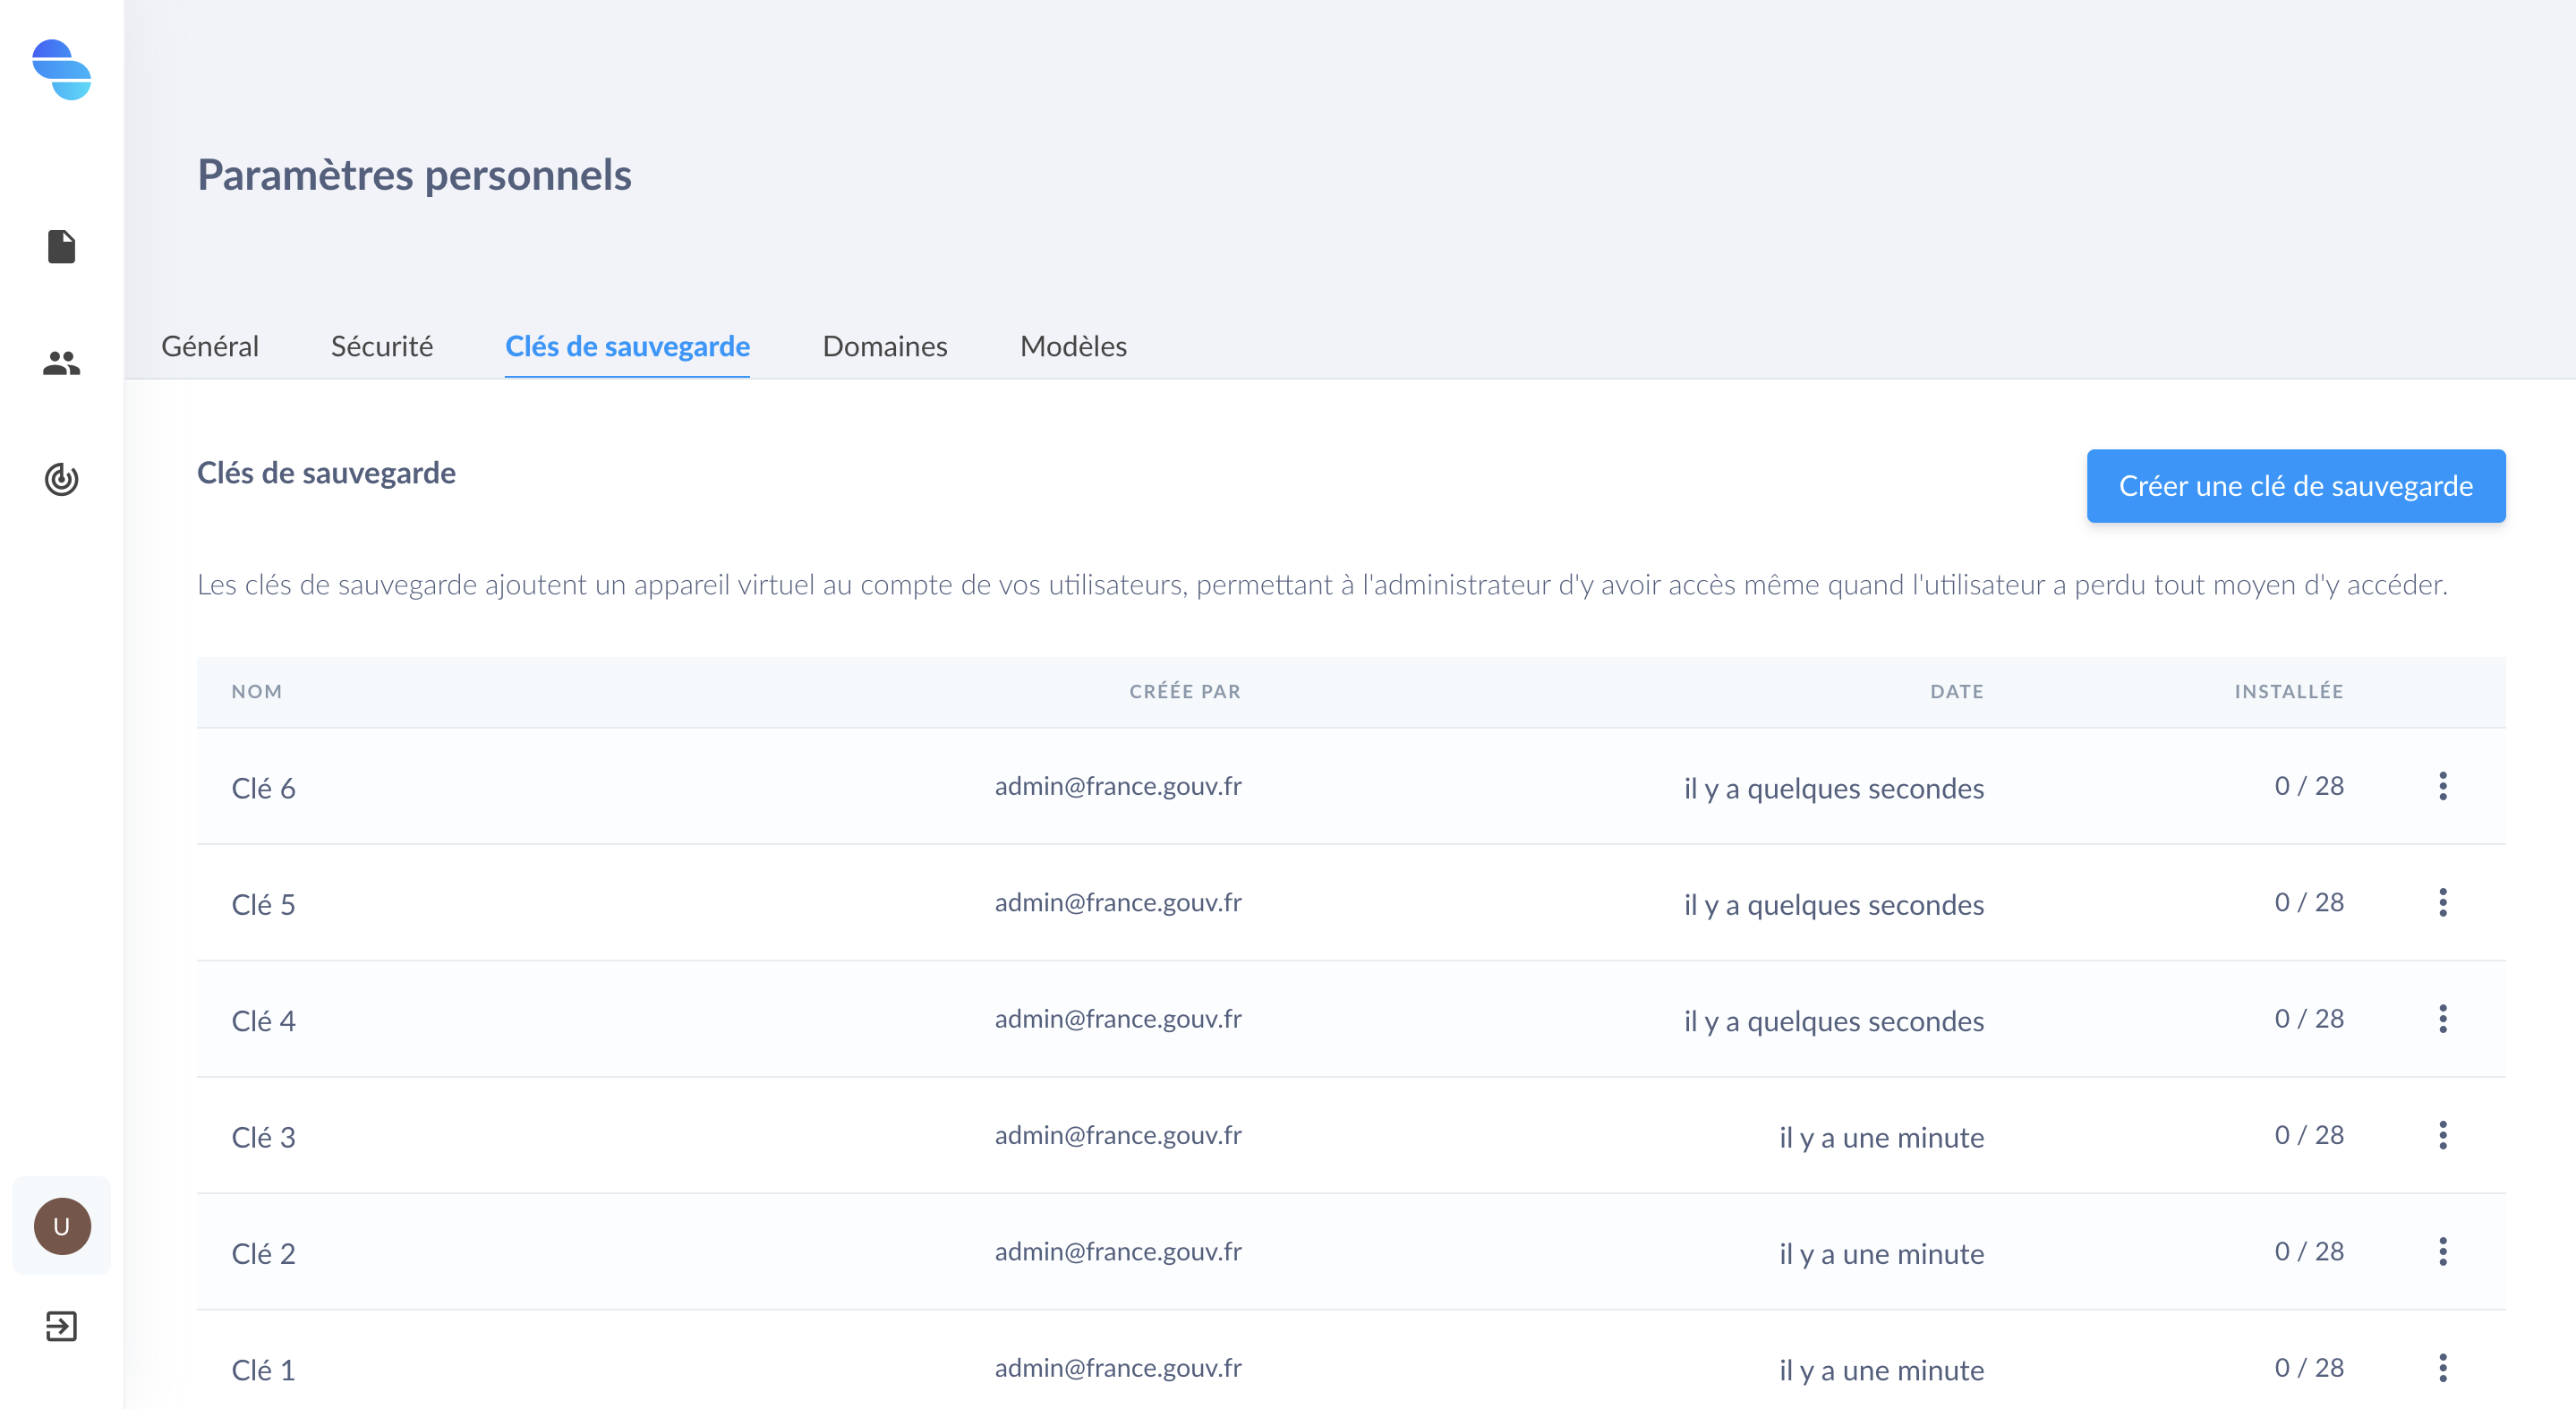Click admin@france.gouv.fr in Clé 4 row

click(1118, 1019)
